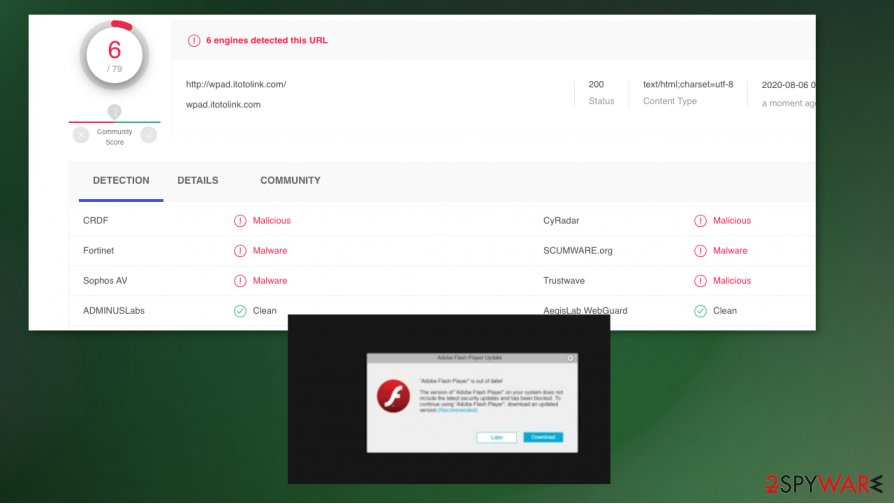
Task: Click the CyRadar malicious warning icon
Action: pyautogui.click(x=700, y=221)
